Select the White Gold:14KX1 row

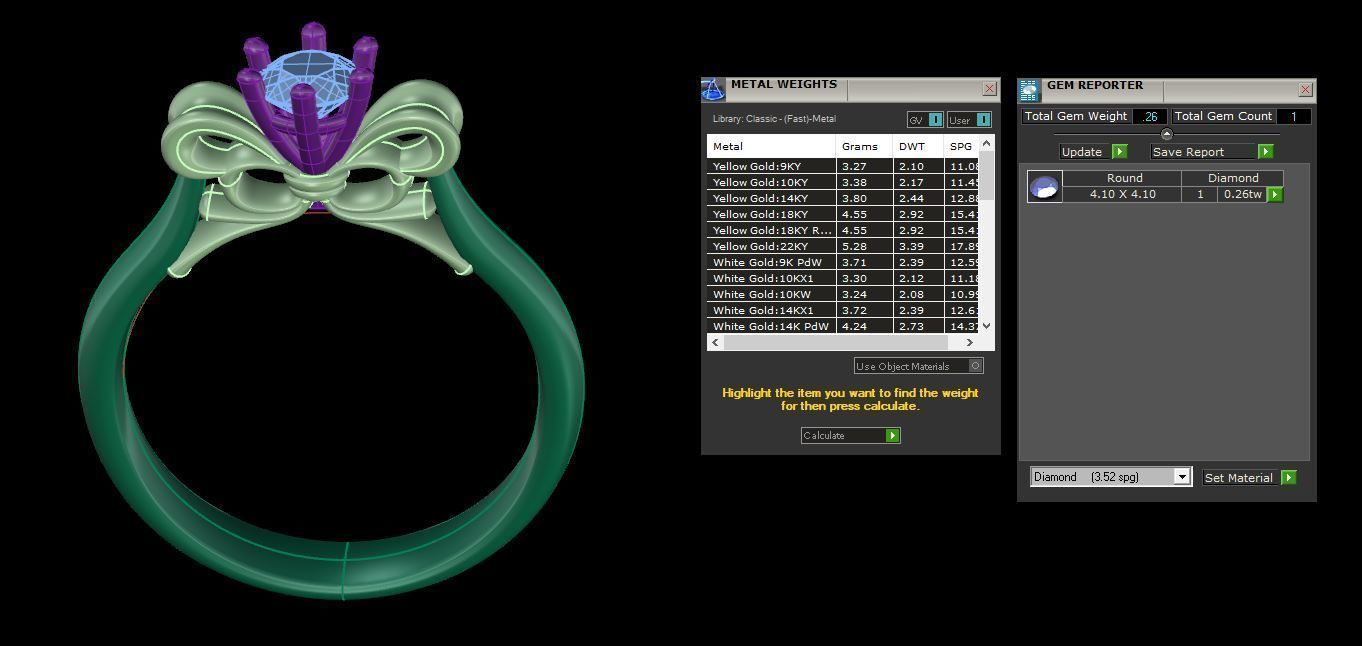pyautogui.click(x=843, y=310)
